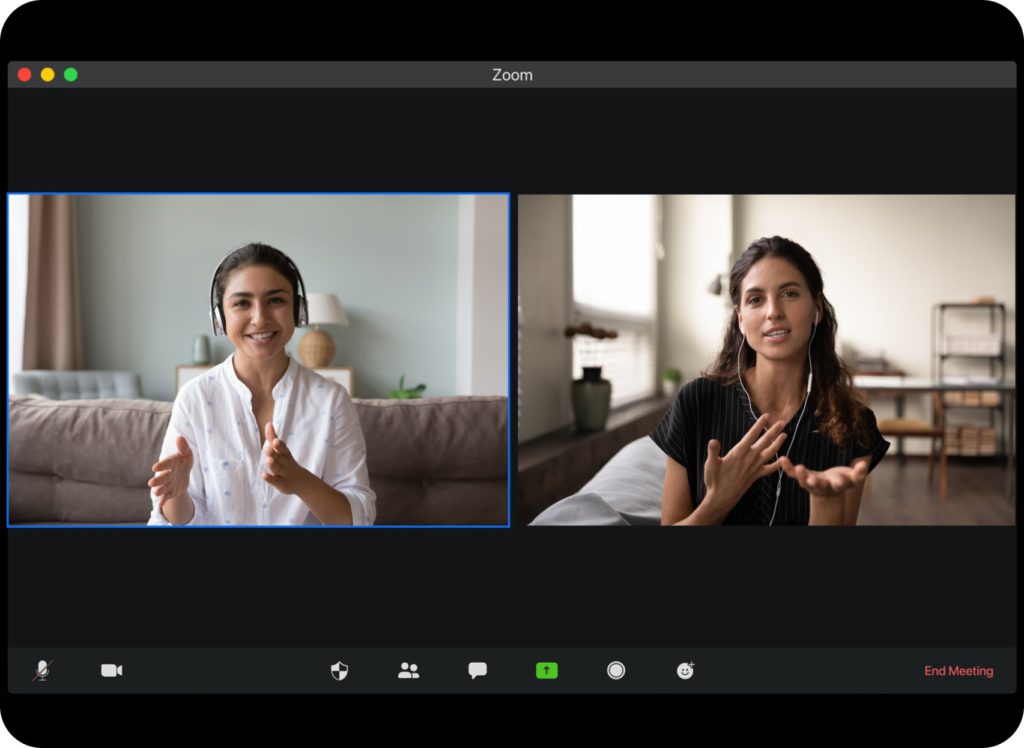
Task: Select the video of woman in black shirt
Action: [766, 360]
